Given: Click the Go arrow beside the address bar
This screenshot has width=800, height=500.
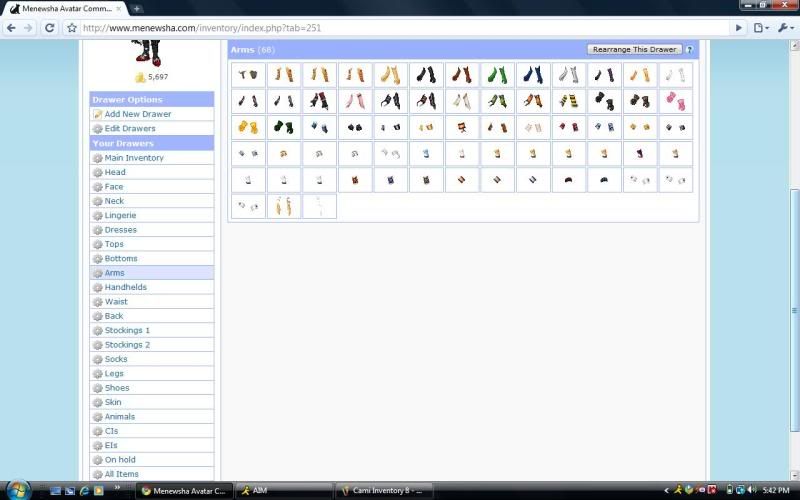Looking at the screenshot, I should pos(738,28).
